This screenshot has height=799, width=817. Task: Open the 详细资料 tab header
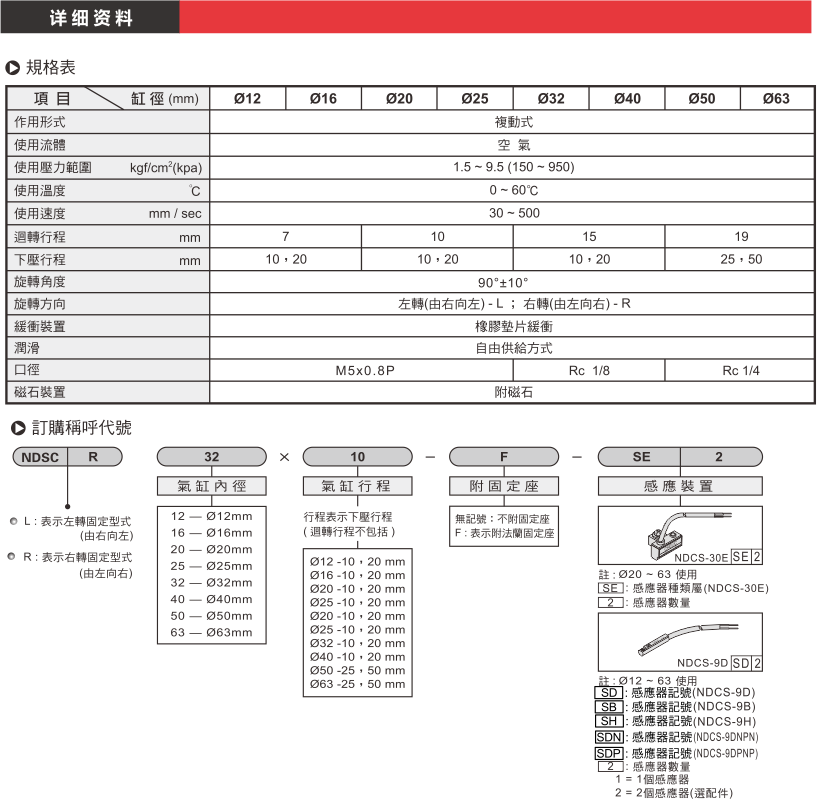[90, 18]
